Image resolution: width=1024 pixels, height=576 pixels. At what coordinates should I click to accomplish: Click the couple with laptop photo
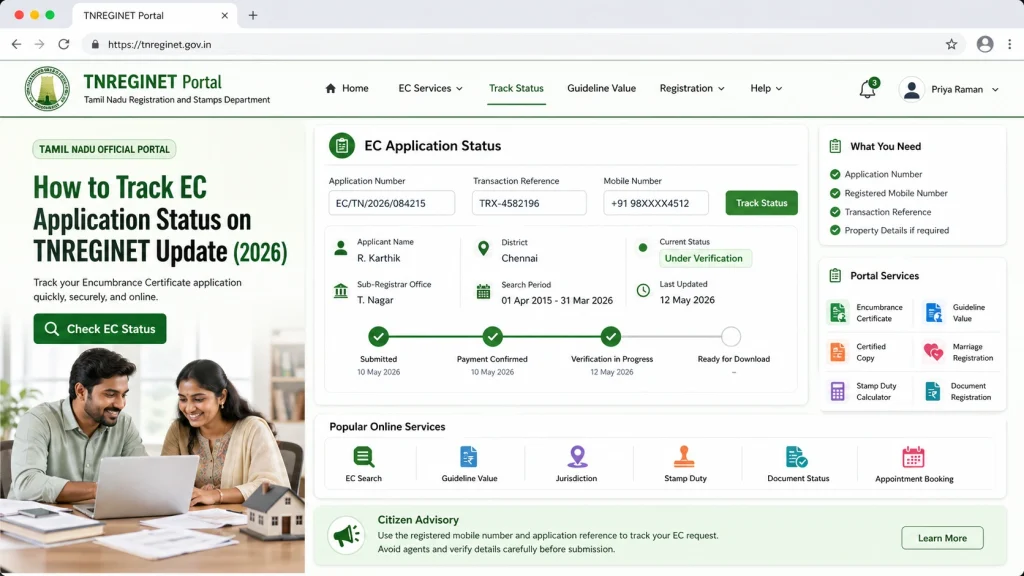click(152, 460)
